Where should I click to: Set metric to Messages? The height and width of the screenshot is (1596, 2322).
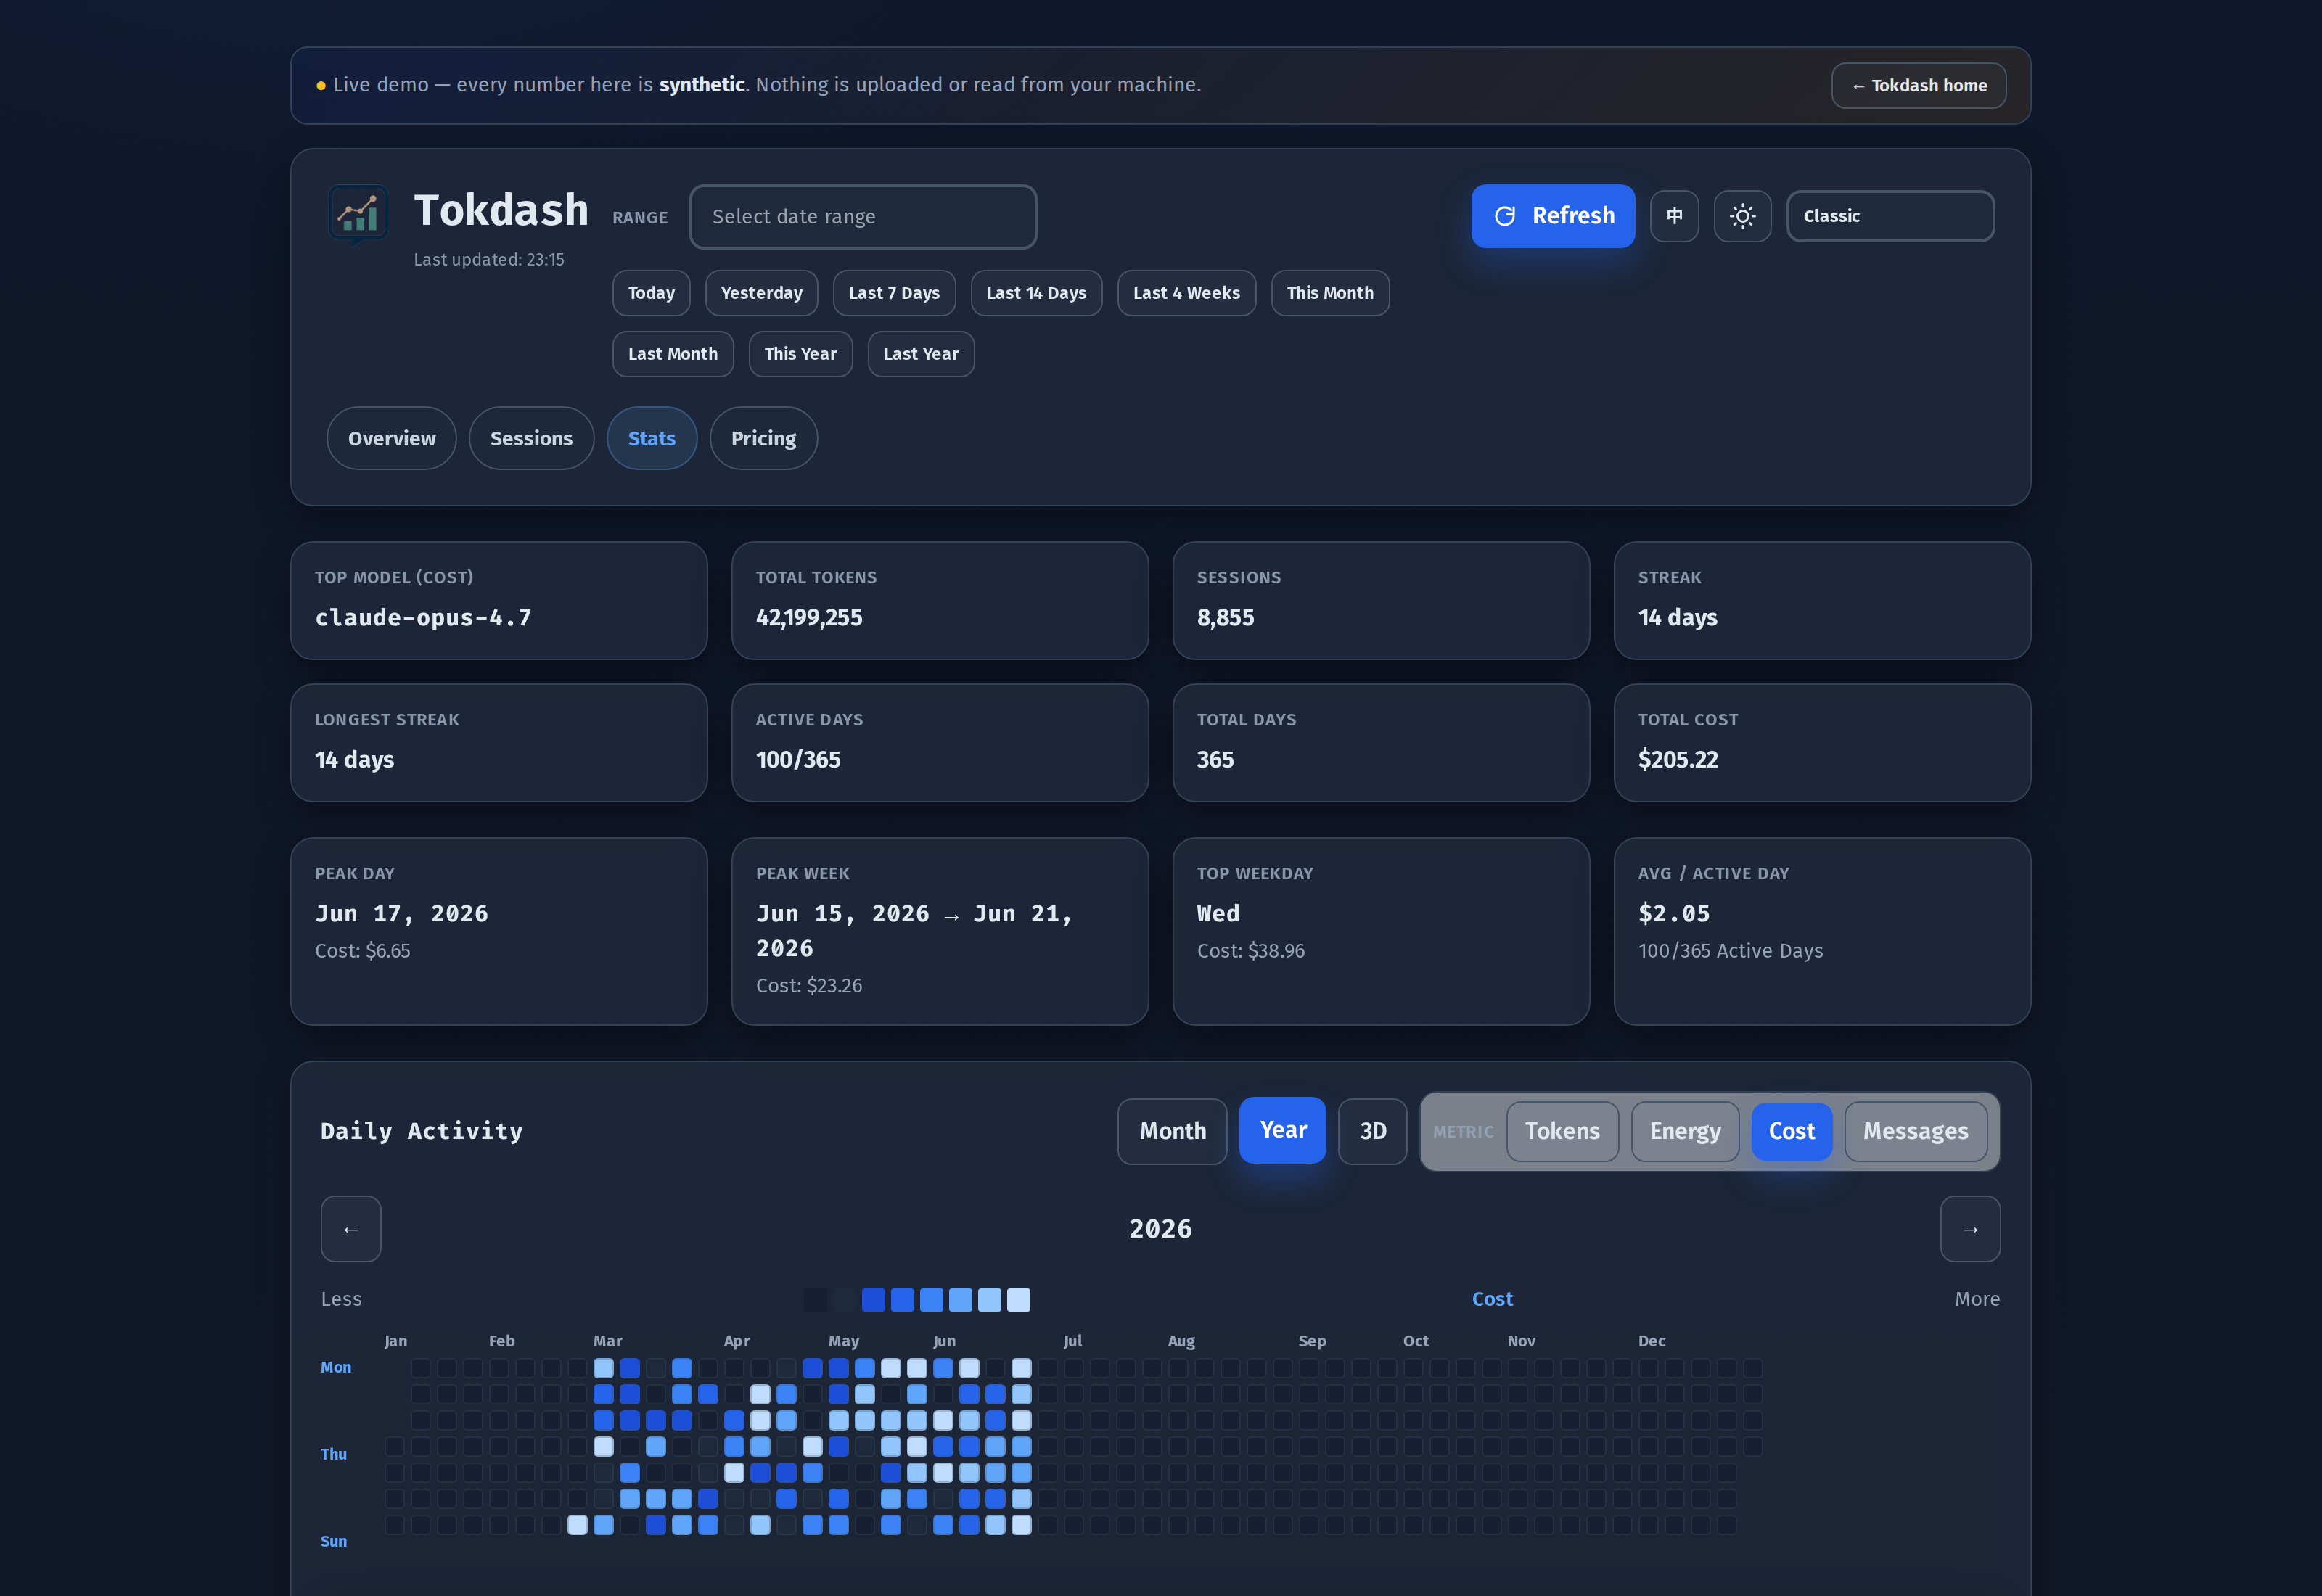coord(1915,1131)
